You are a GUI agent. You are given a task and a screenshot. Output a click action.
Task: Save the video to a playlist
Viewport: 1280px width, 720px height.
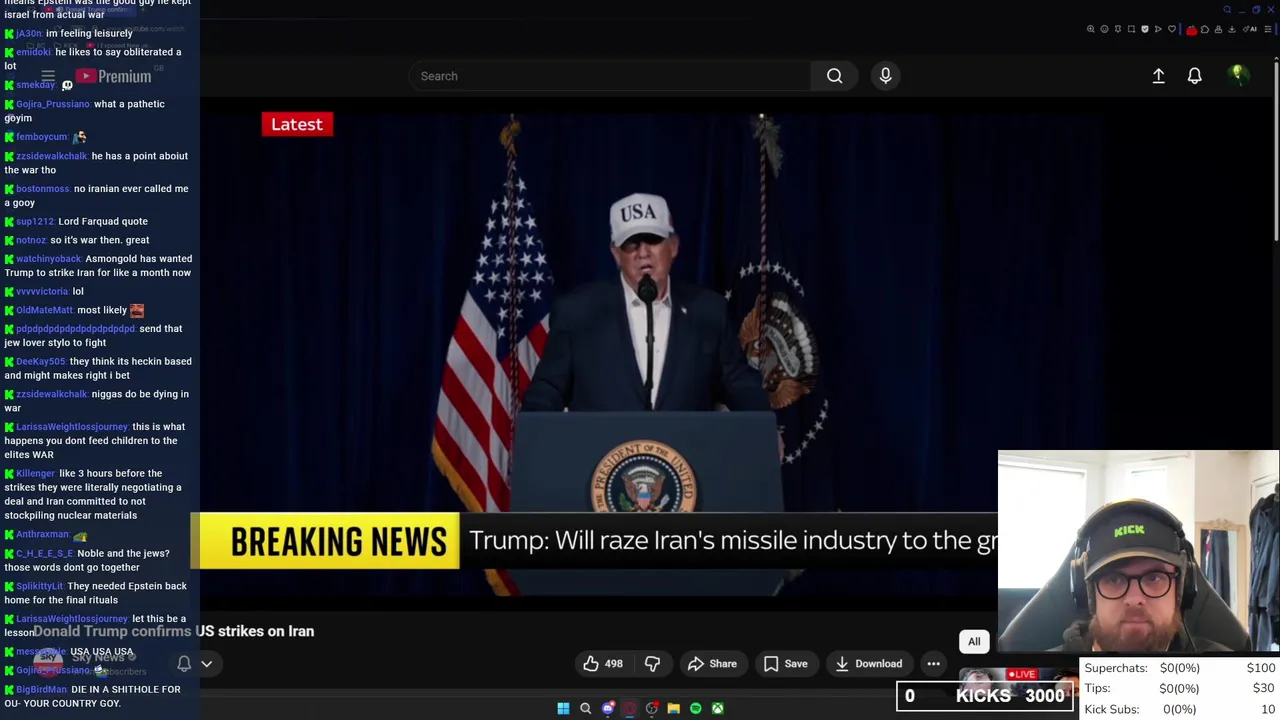pyautogui.click(x=786, y=664)
